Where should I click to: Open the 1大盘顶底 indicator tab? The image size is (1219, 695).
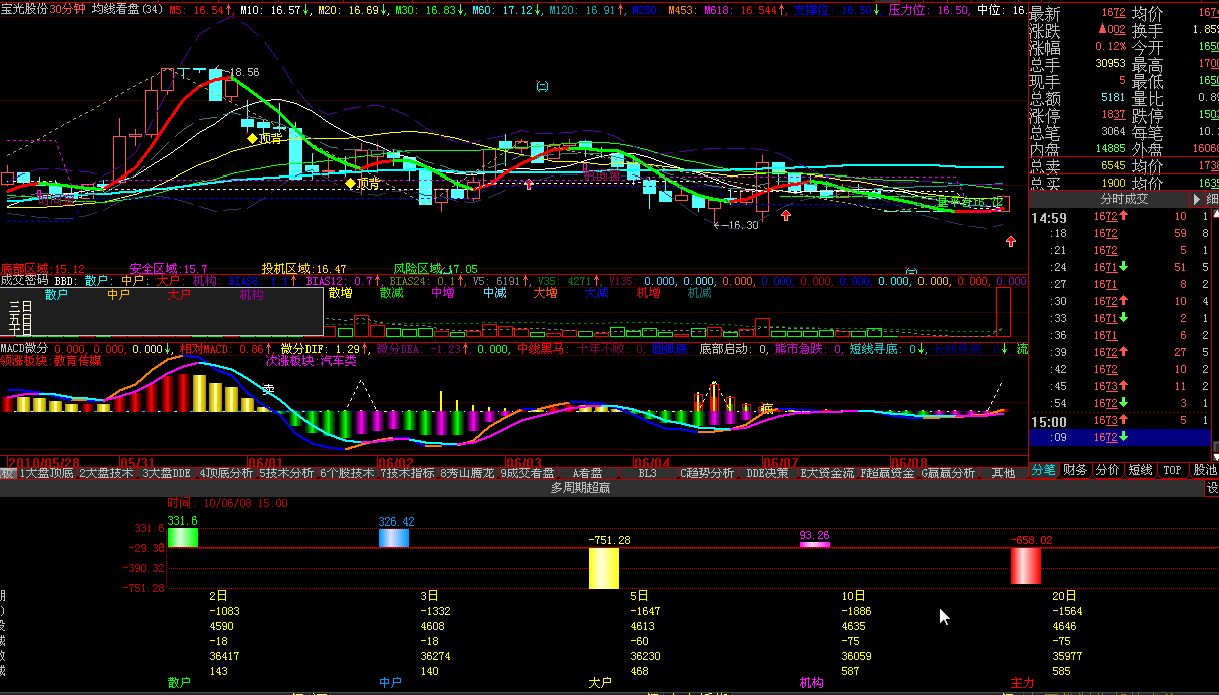47,473
